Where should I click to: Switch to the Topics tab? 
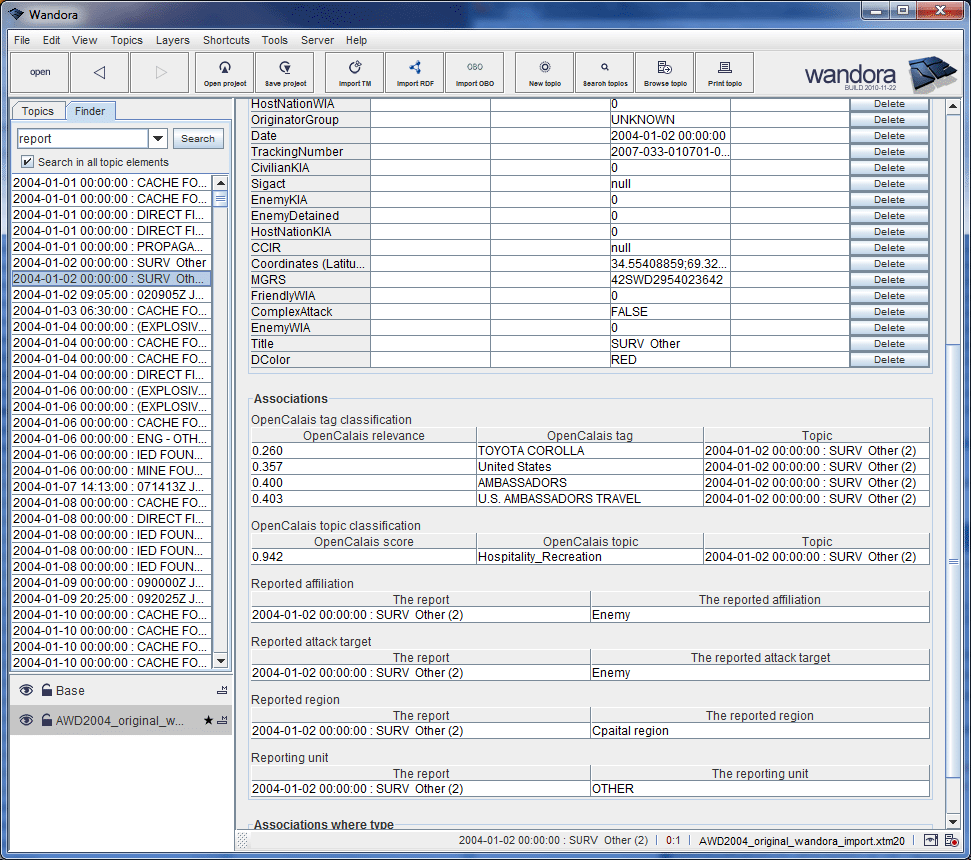pos(38,111)
